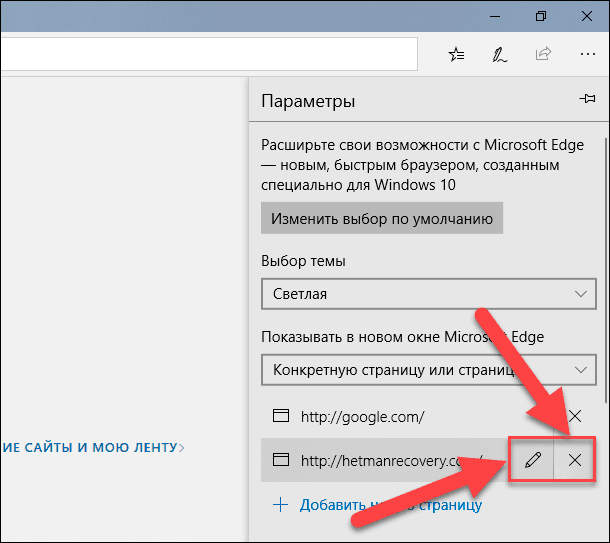Pin the Параметры pane
Viewport: 610px width, 543px height.
[587, 99]
